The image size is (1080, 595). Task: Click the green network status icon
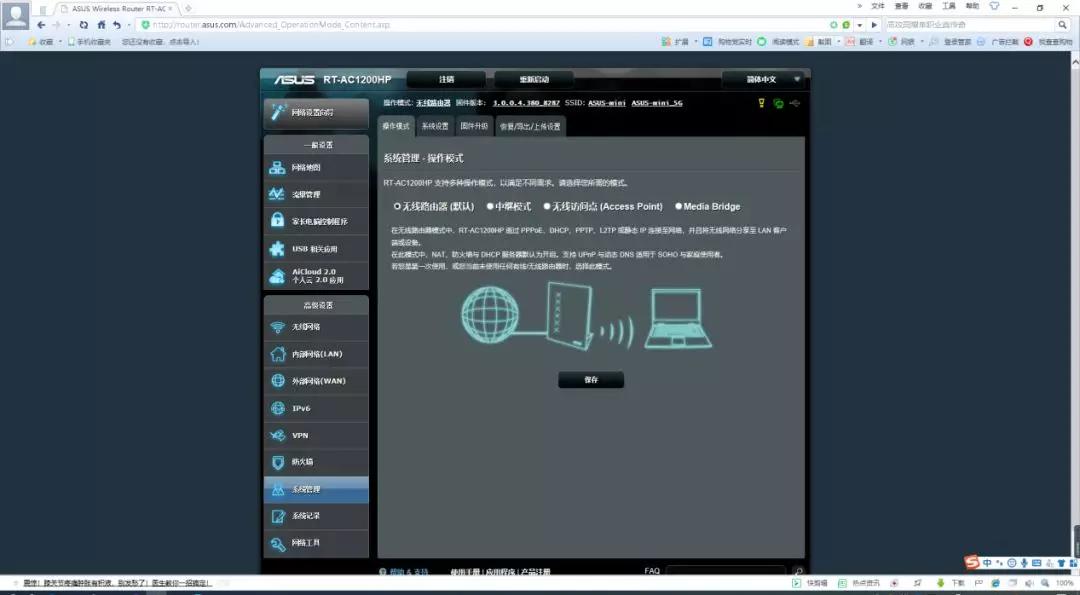coord(778,103)
